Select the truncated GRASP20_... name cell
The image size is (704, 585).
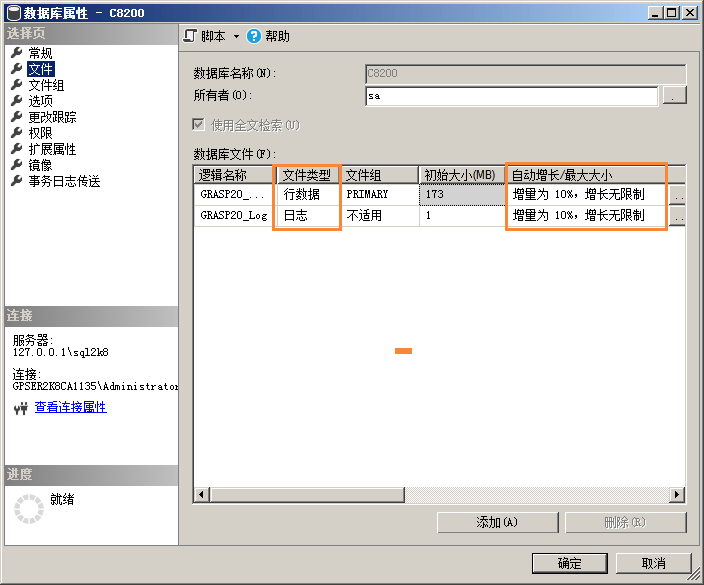(x=233, y=195)
